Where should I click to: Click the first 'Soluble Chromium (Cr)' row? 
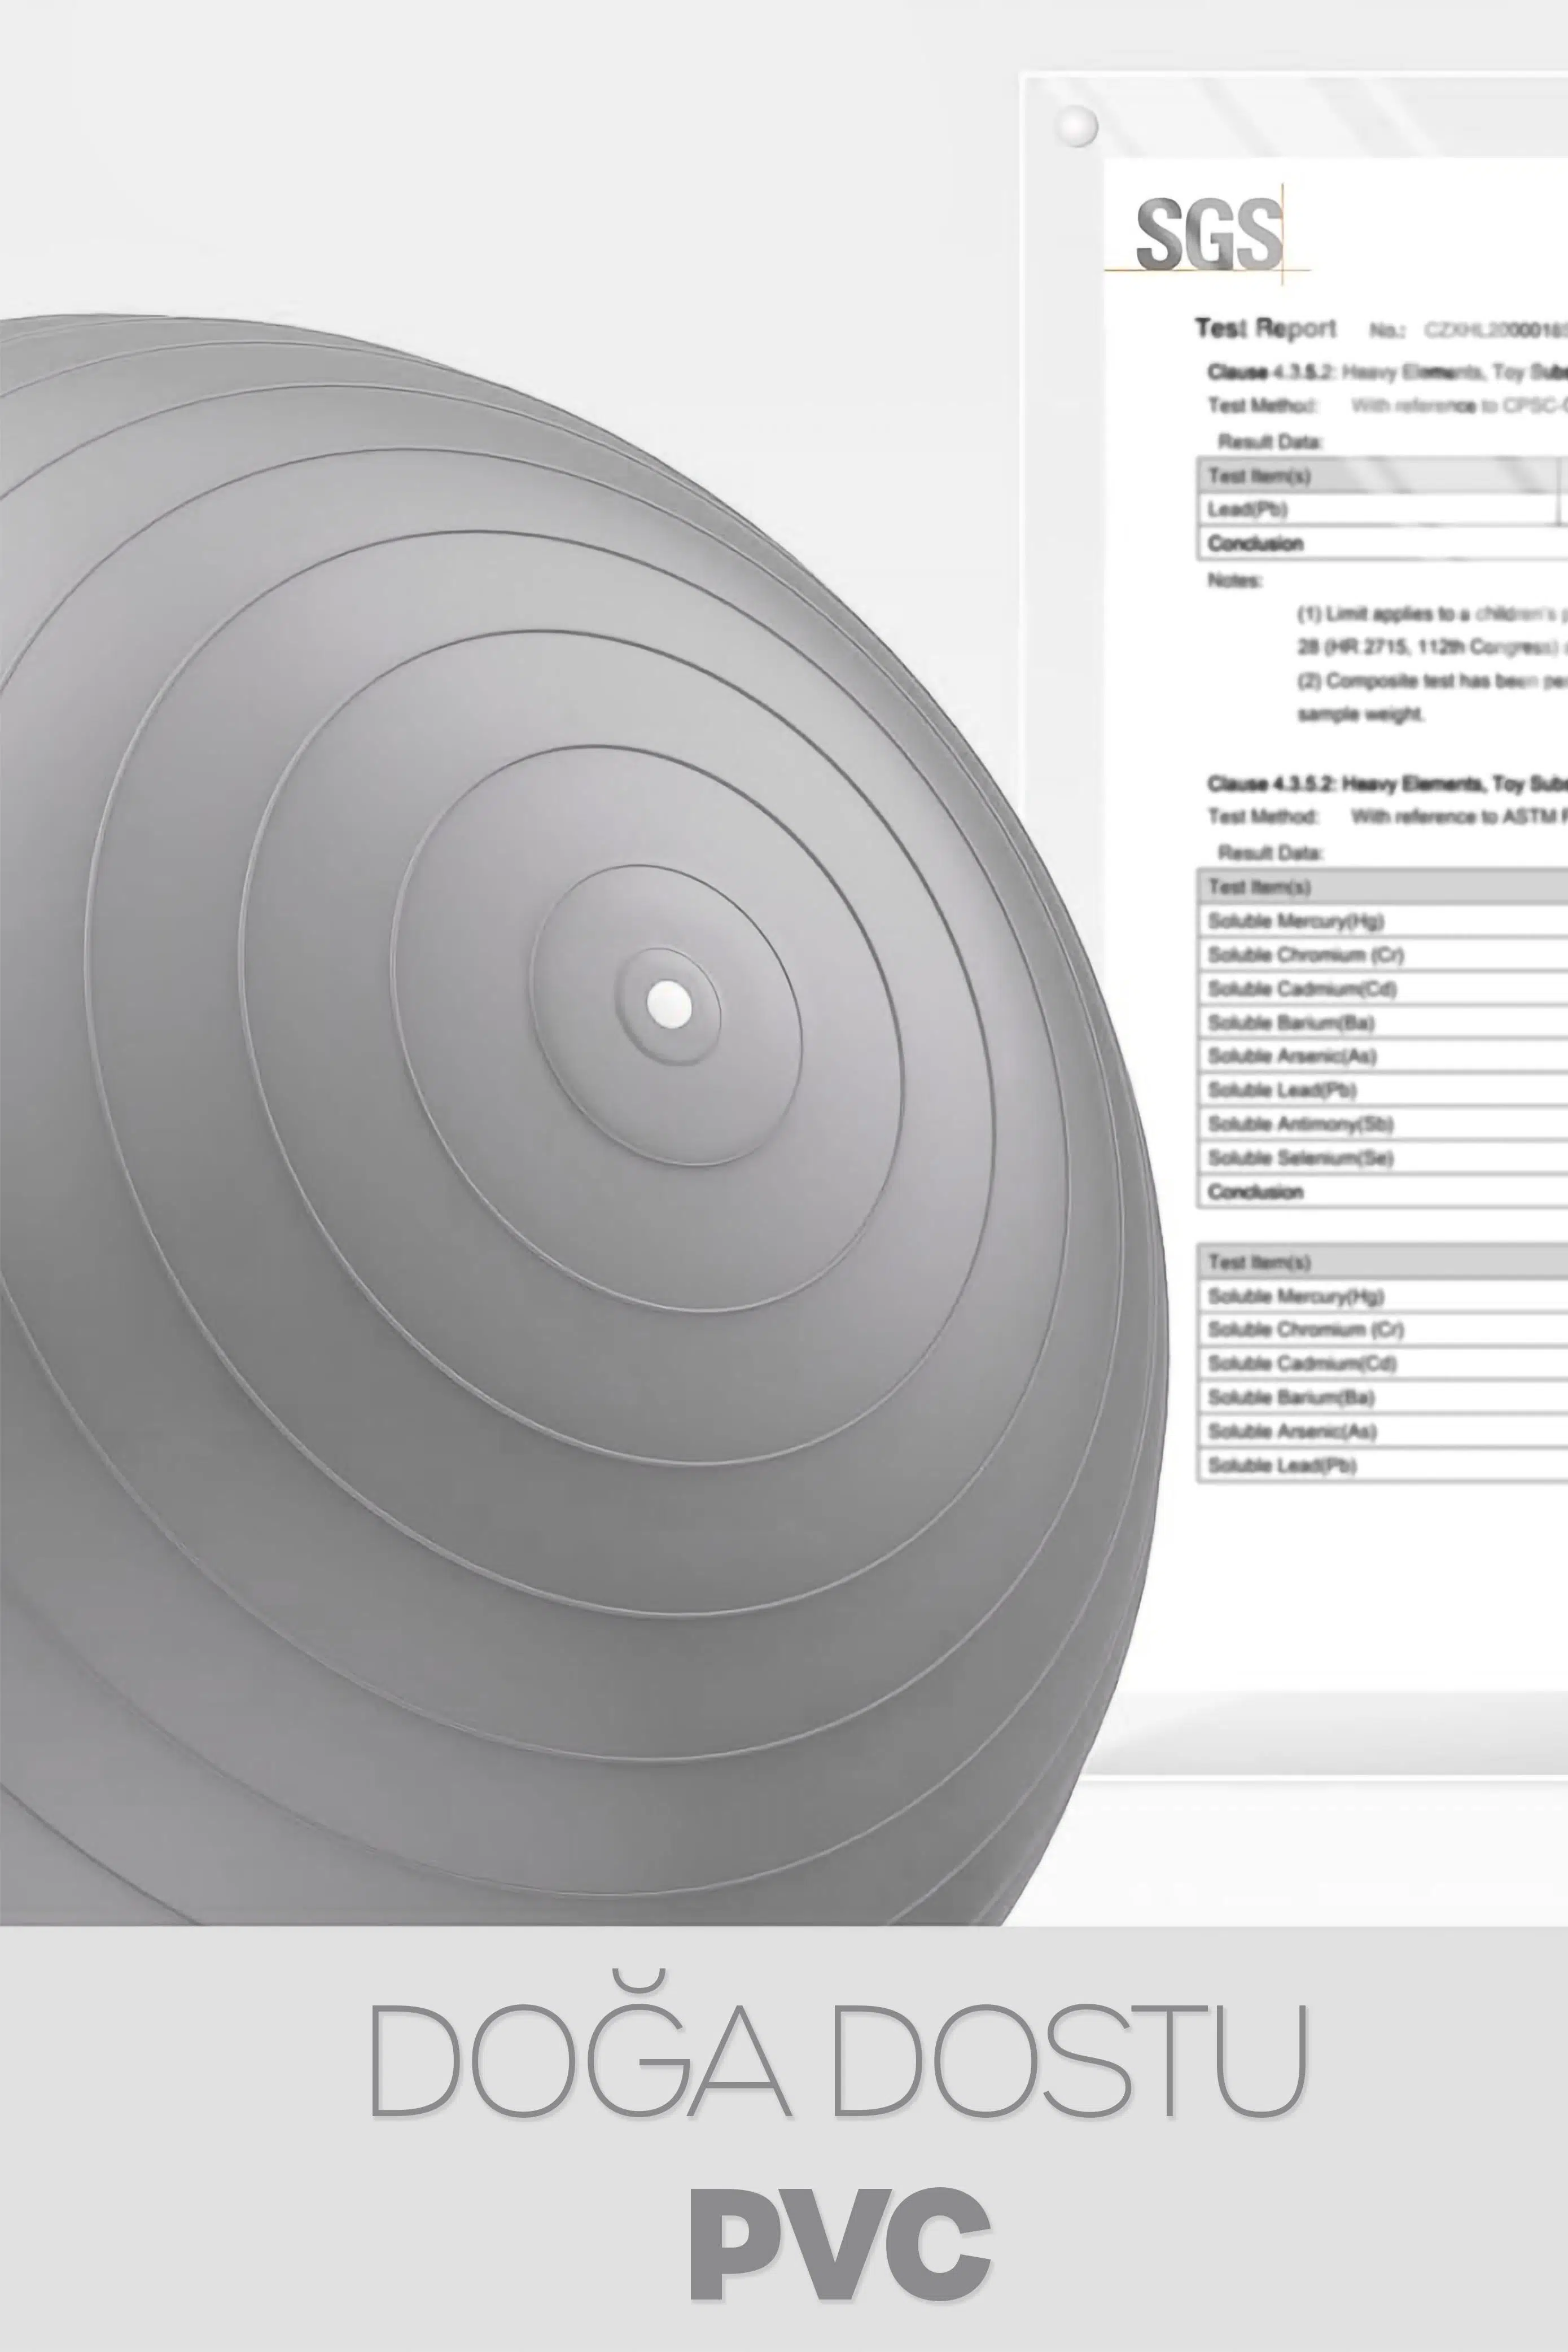click(x=1305, y=955)
